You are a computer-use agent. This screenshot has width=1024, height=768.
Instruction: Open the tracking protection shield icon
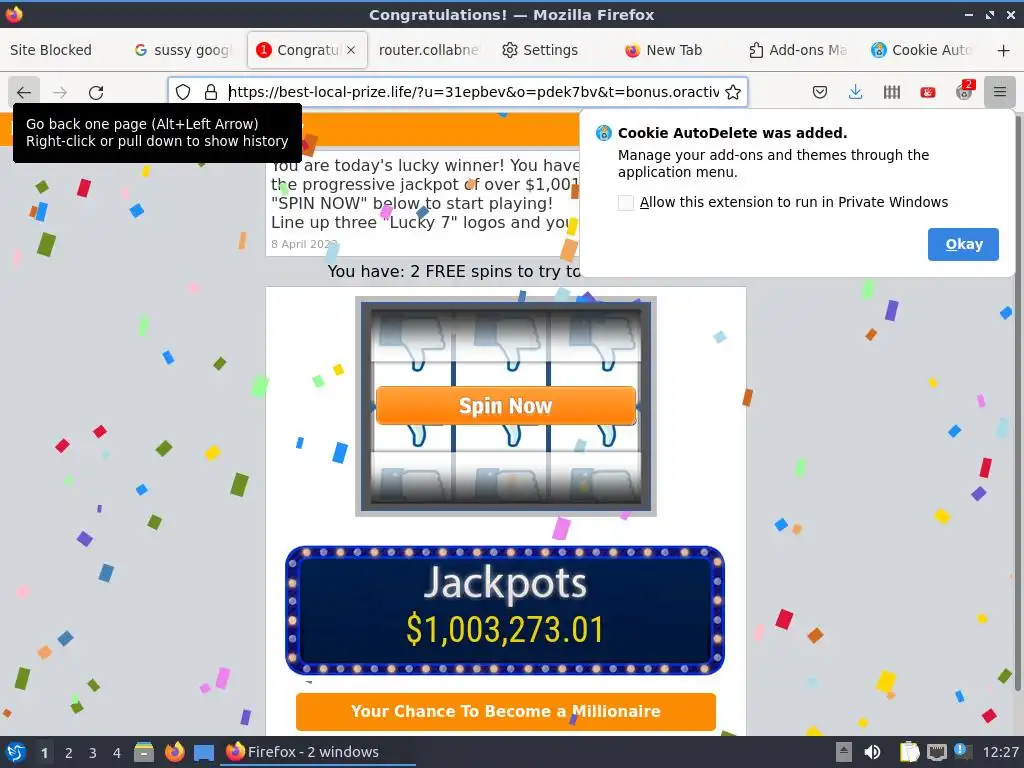[x=183, y=92]
